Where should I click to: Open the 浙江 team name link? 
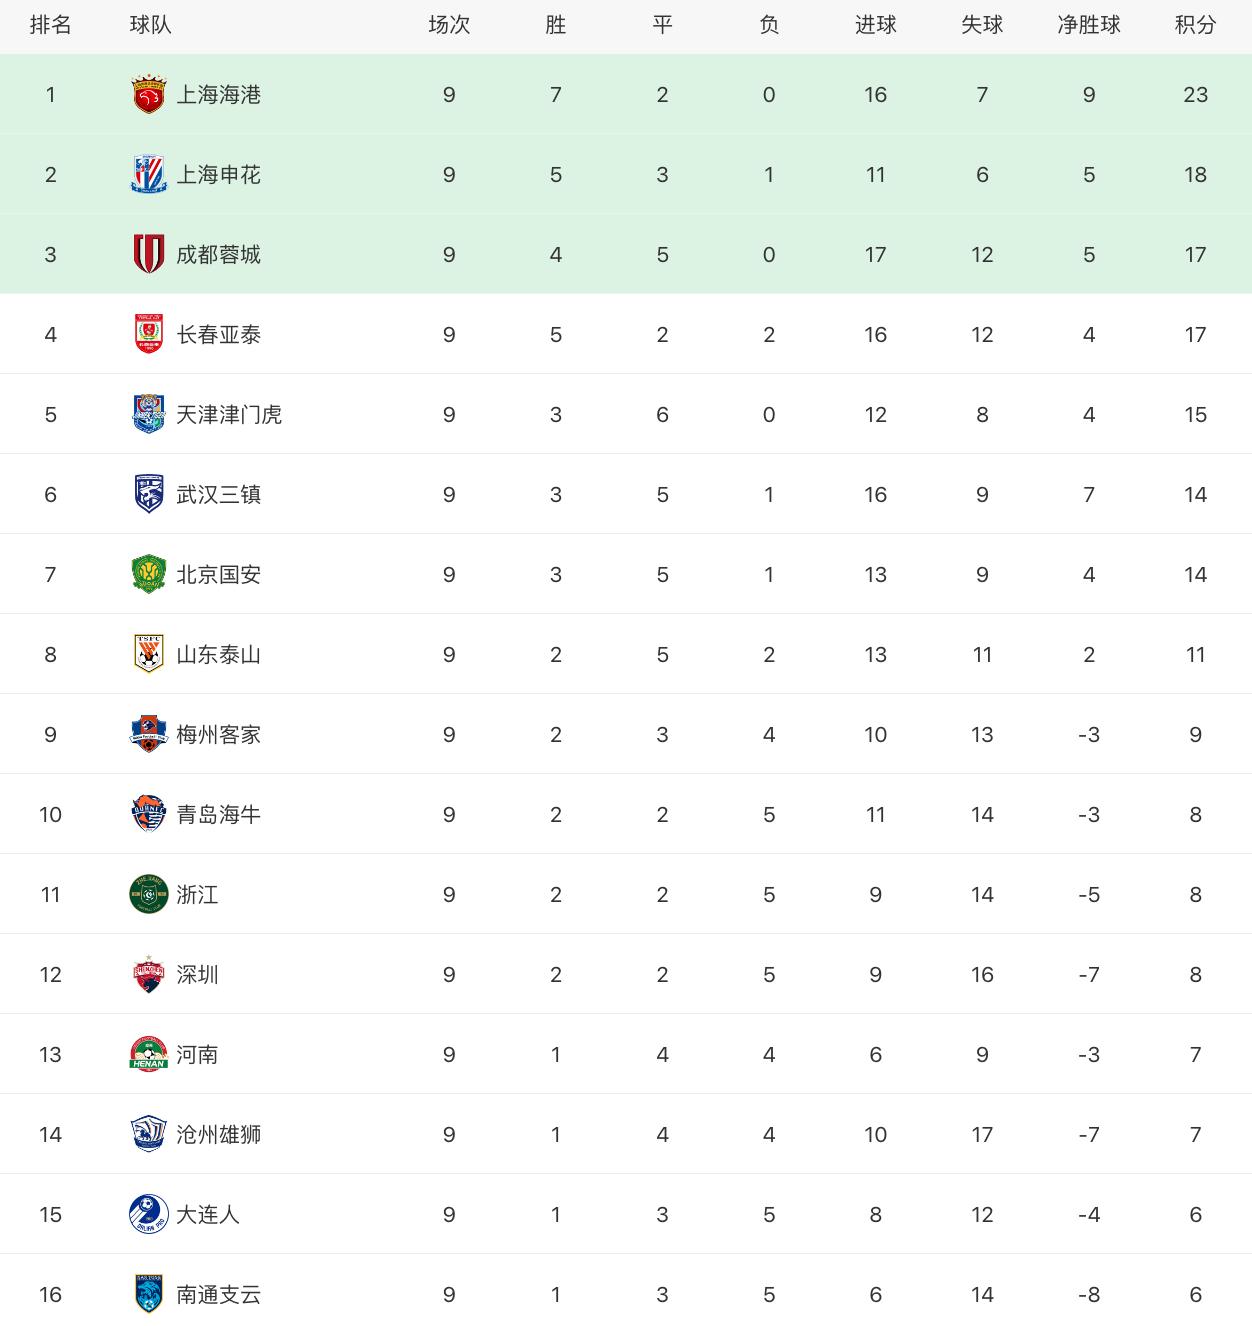pyautogui.click(x=197, y=894)
